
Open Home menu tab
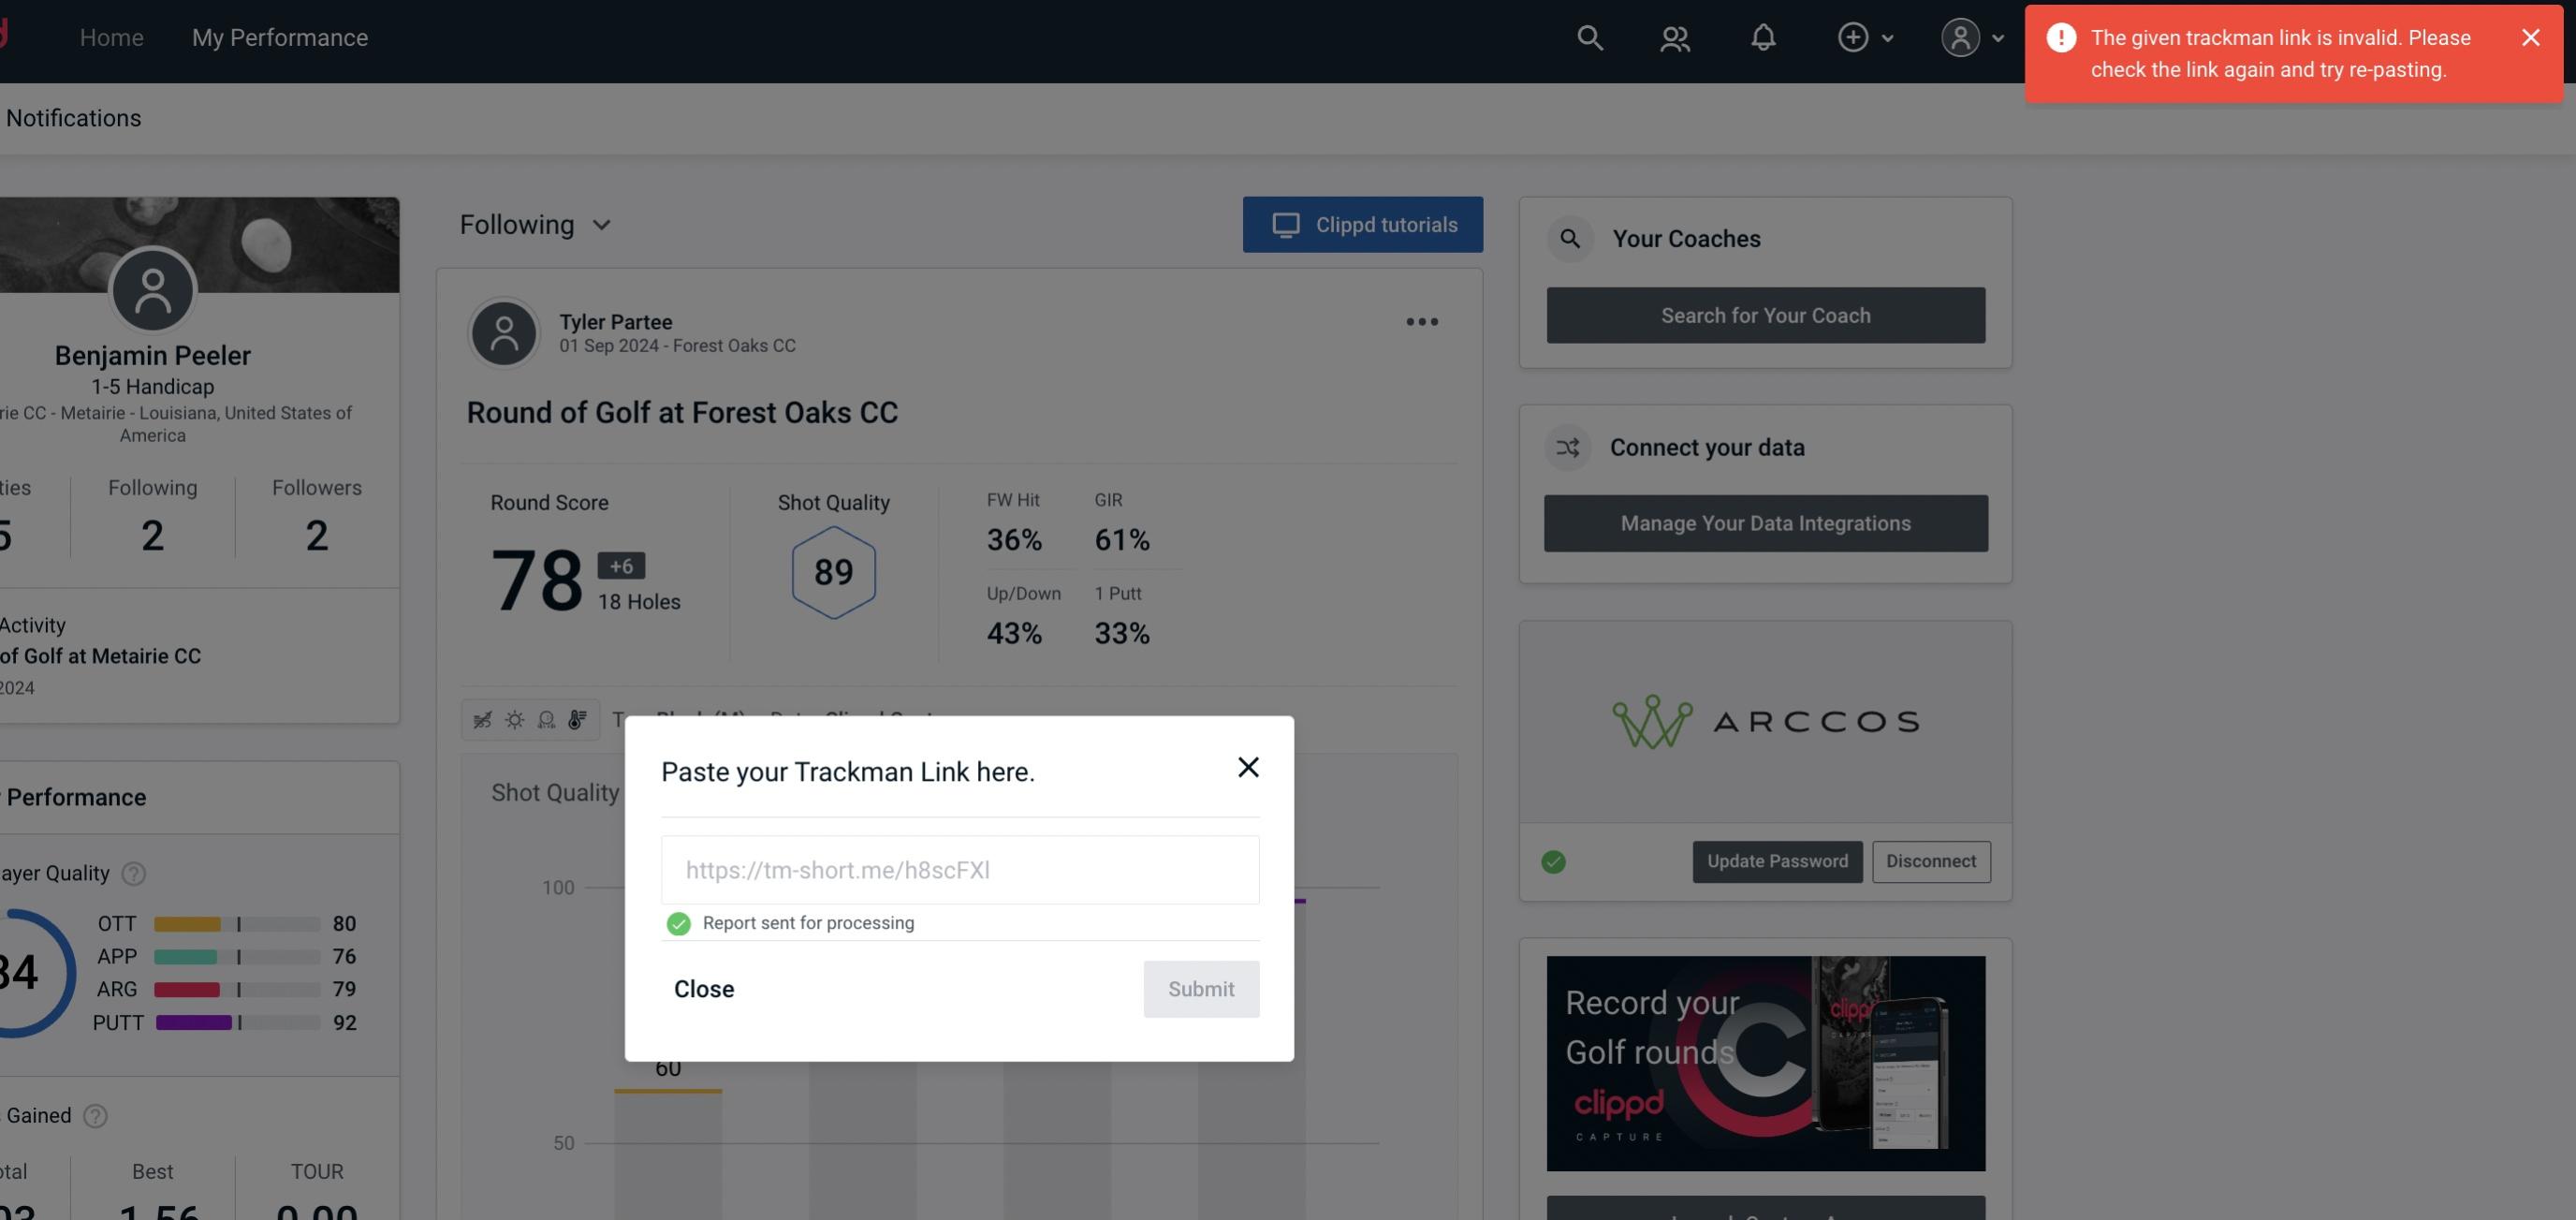pos(110,37)
